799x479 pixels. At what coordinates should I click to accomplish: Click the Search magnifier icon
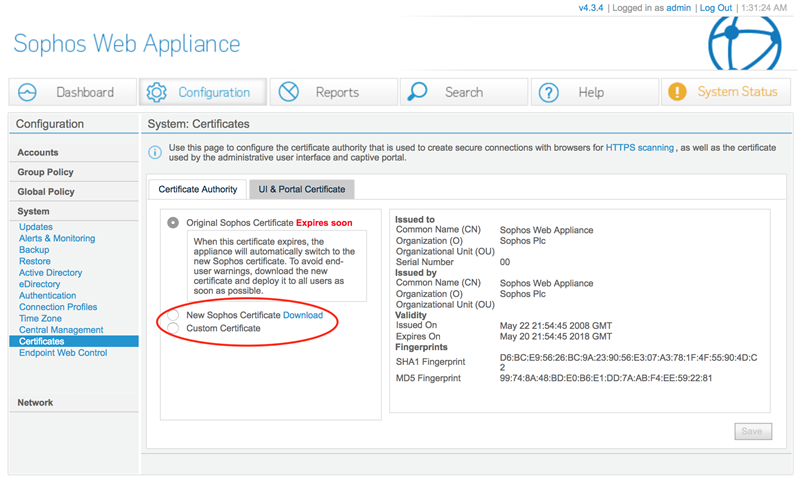(x=417, y=92)
